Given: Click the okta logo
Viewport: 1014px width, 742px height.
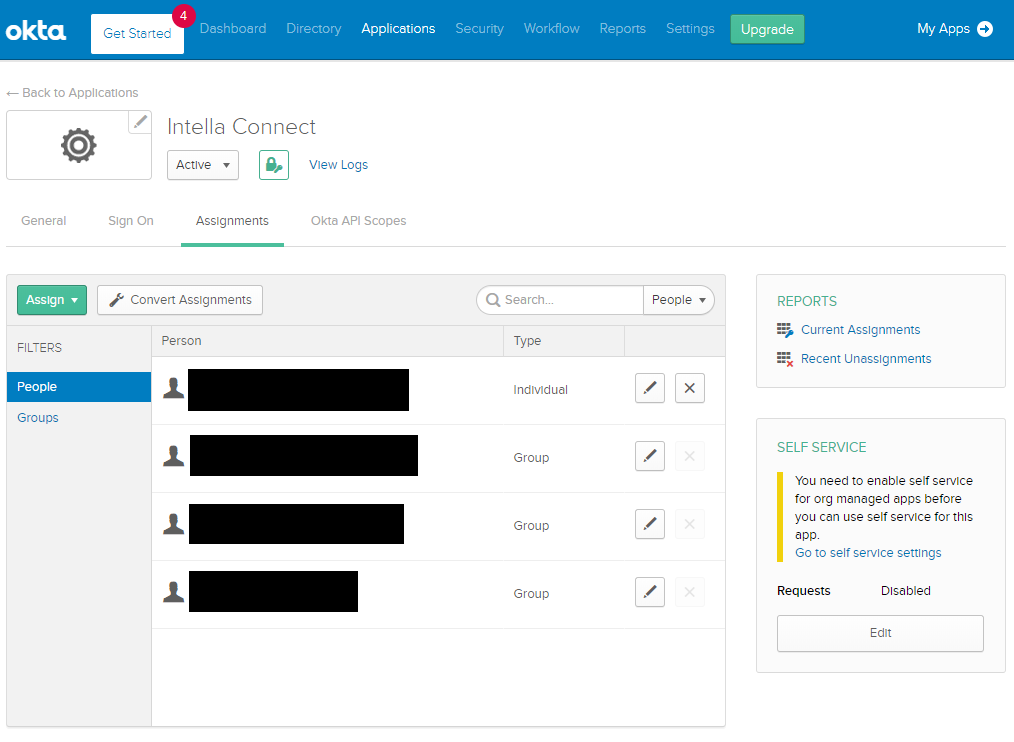Looking at the screenshot, I should tap(35, 30).
